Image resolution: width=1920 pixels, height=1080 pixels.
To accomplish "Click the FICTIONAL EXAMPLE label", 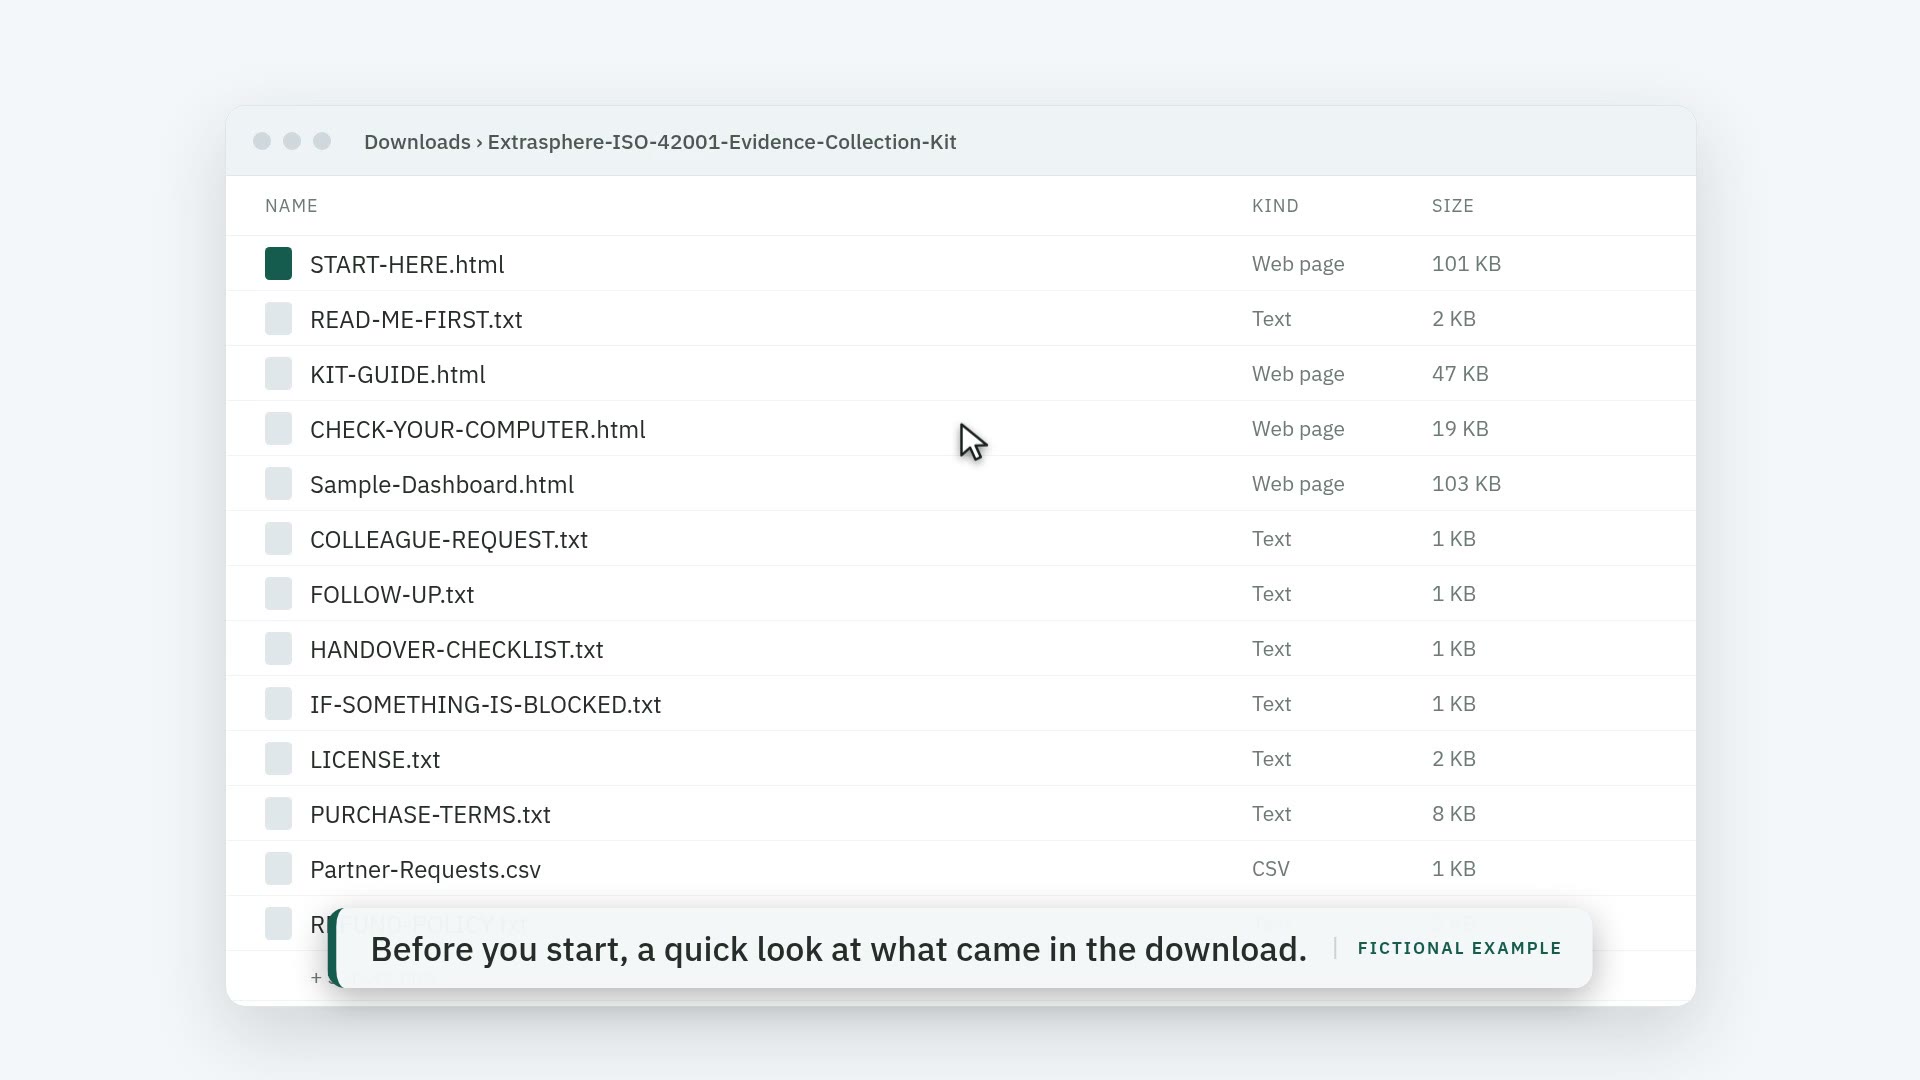I will point(1459,948).
